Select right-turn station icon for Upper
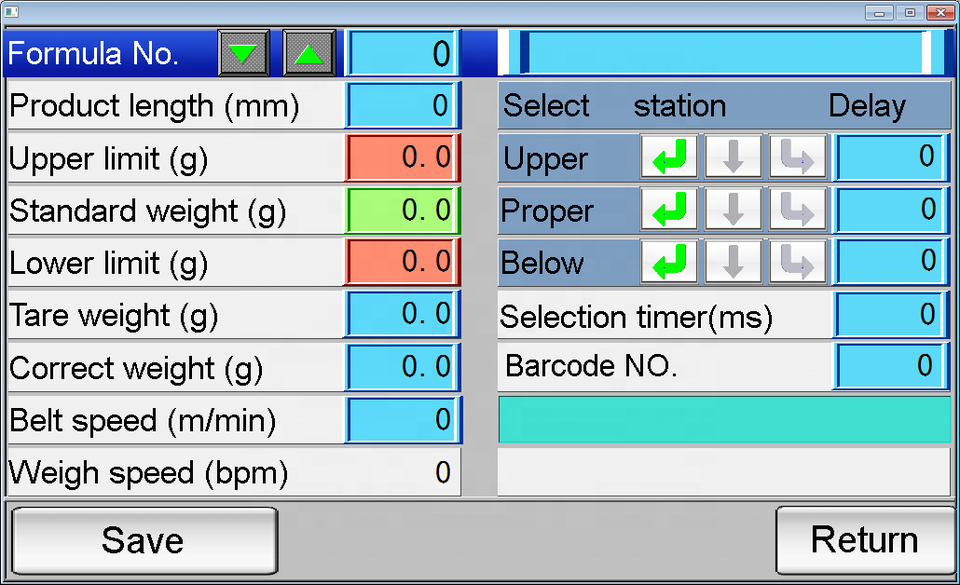Screen dimensions: 960x585 pyautogui.click(x=797, y=157)
